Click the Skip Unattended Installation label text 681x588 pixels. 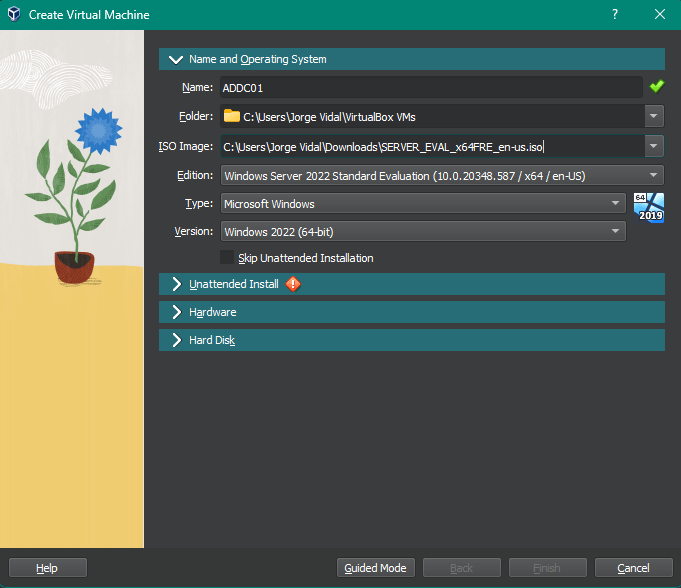pos(306,258)
